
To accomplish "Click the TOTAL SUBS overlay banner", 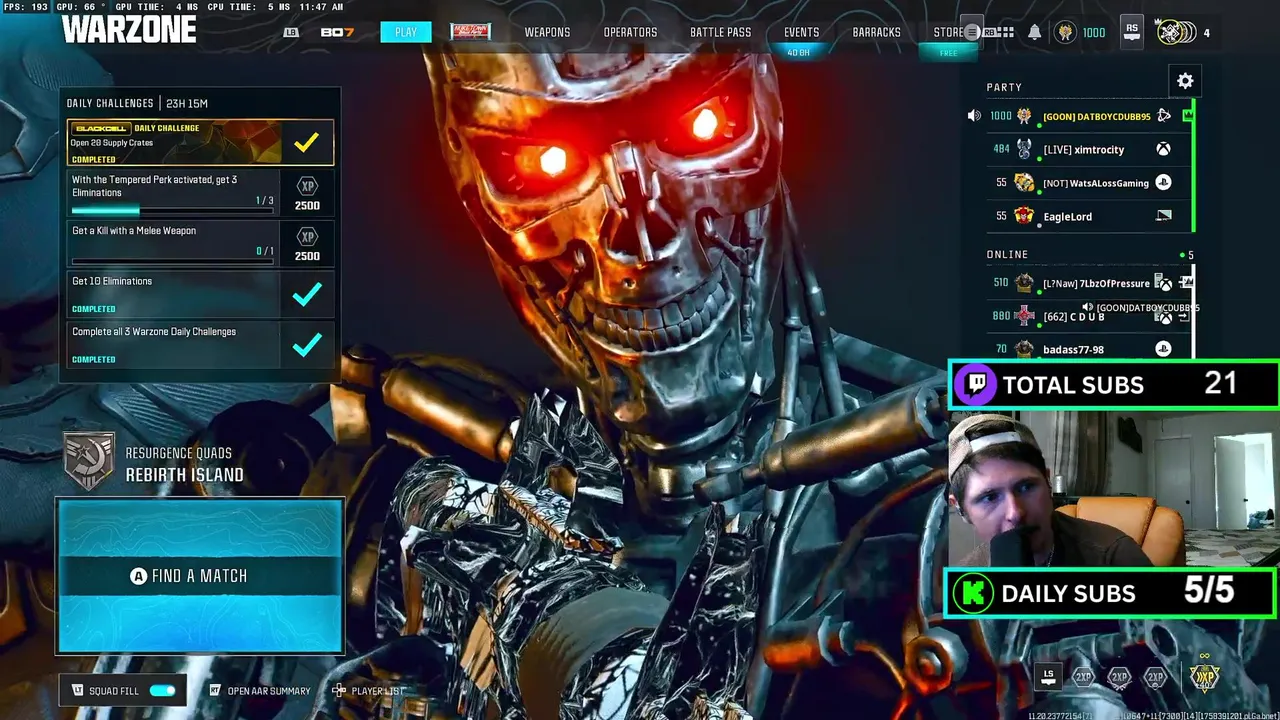I will (1114, 385).
